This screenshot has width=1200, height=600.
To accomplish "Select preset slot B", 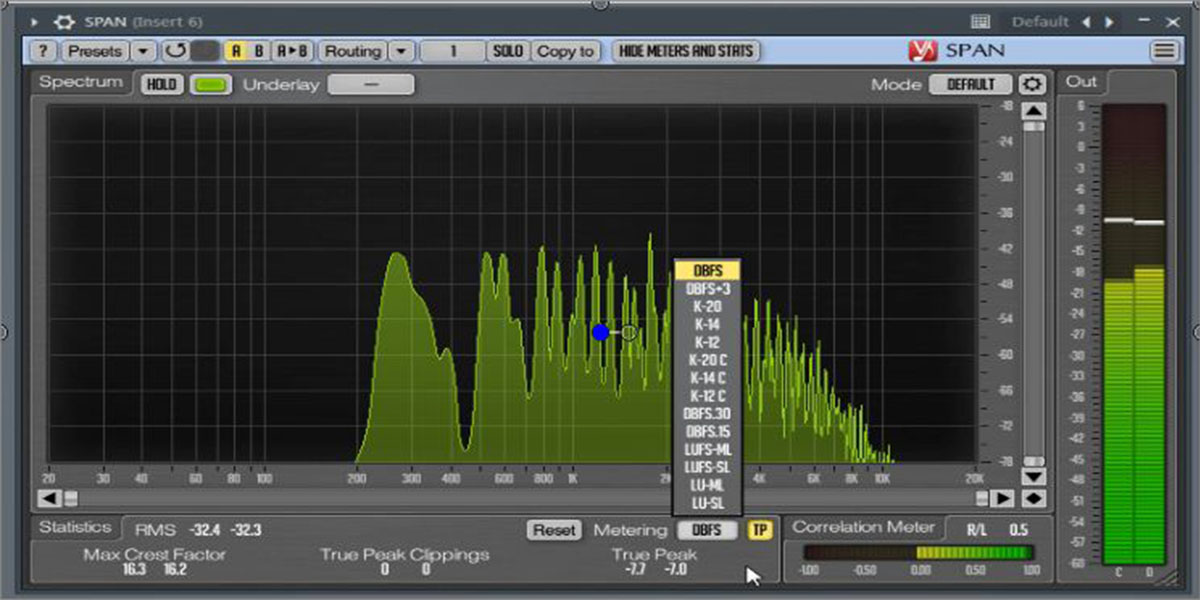I will click(260, 51).
